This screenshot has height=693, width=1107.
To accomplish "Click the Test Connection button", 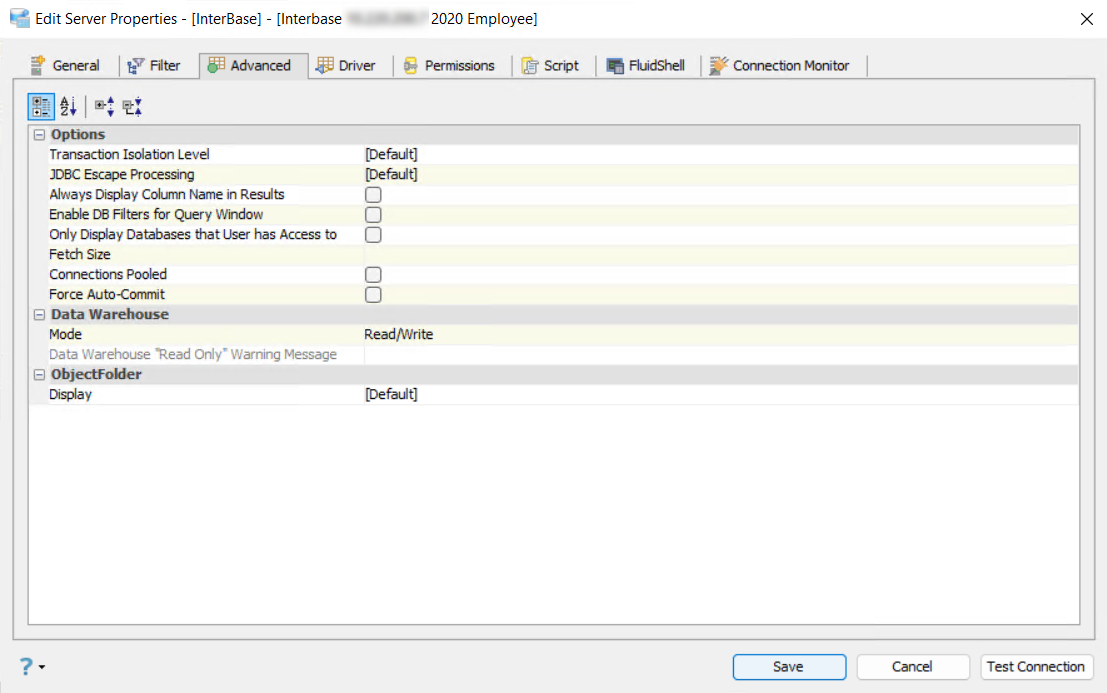I will (1036, 667).
